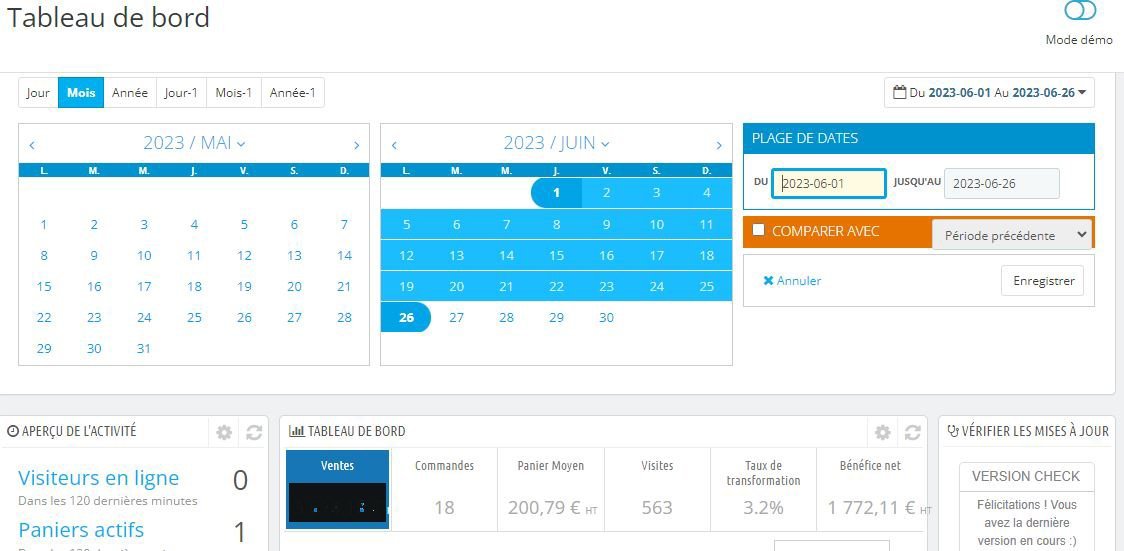
Task: Click the Enregistrer button
Action: point(1042,281)
